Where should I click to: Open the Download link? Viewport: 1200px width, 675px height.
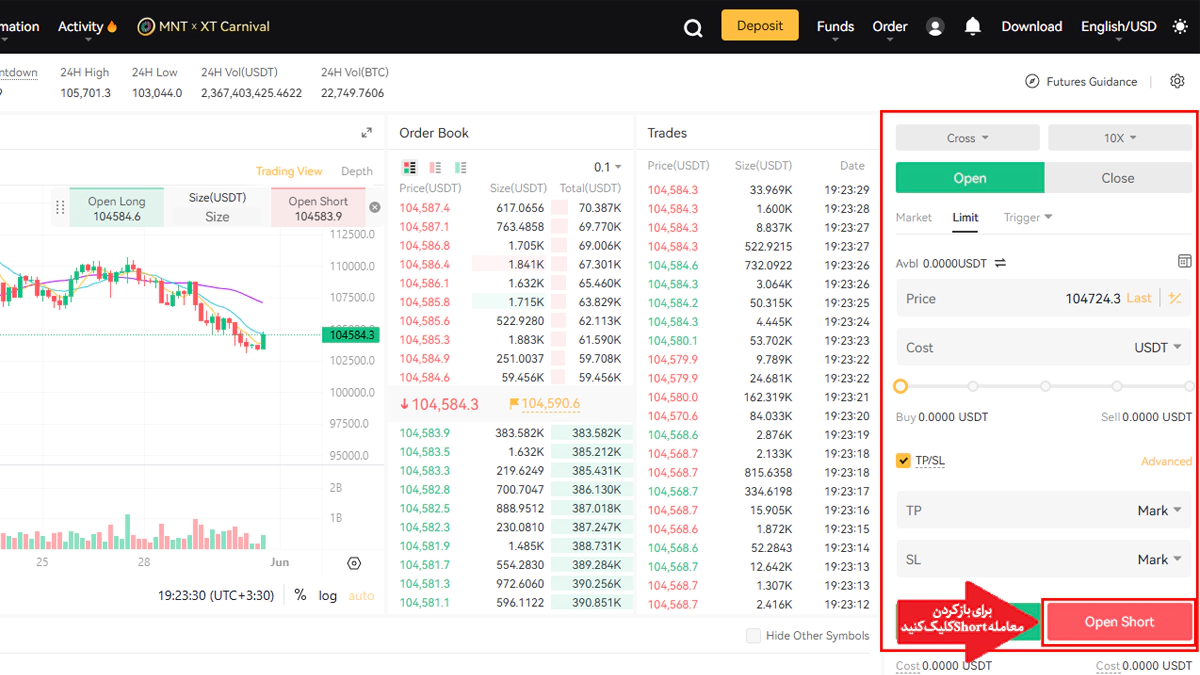[1031, 27]
